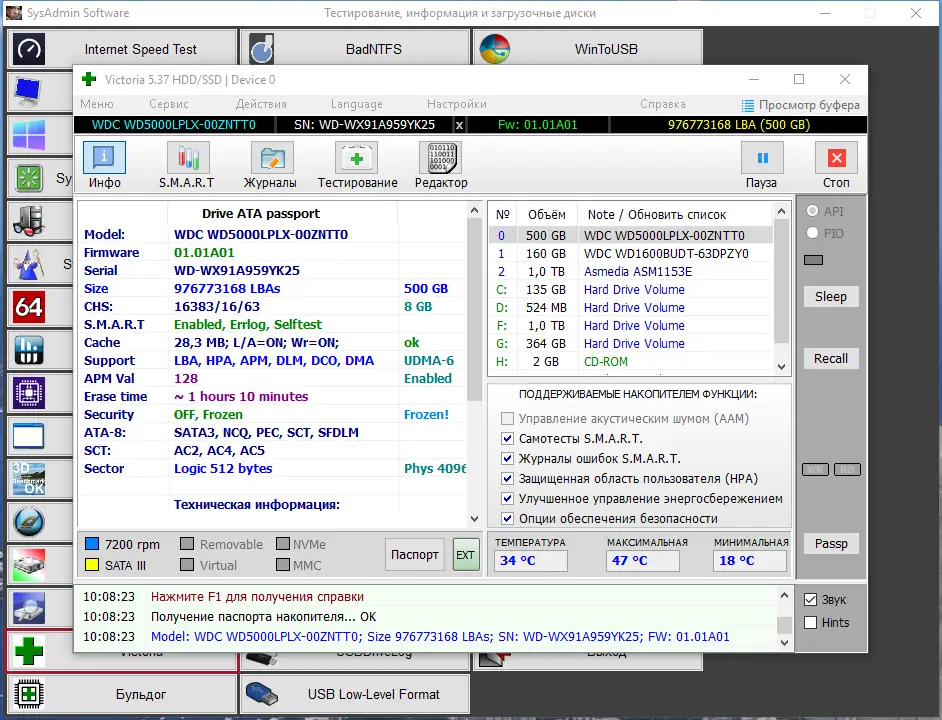The image size is (942, 720).
Task: Open the Справка menu
Action: pyautogui.click(x=663, y=104)
